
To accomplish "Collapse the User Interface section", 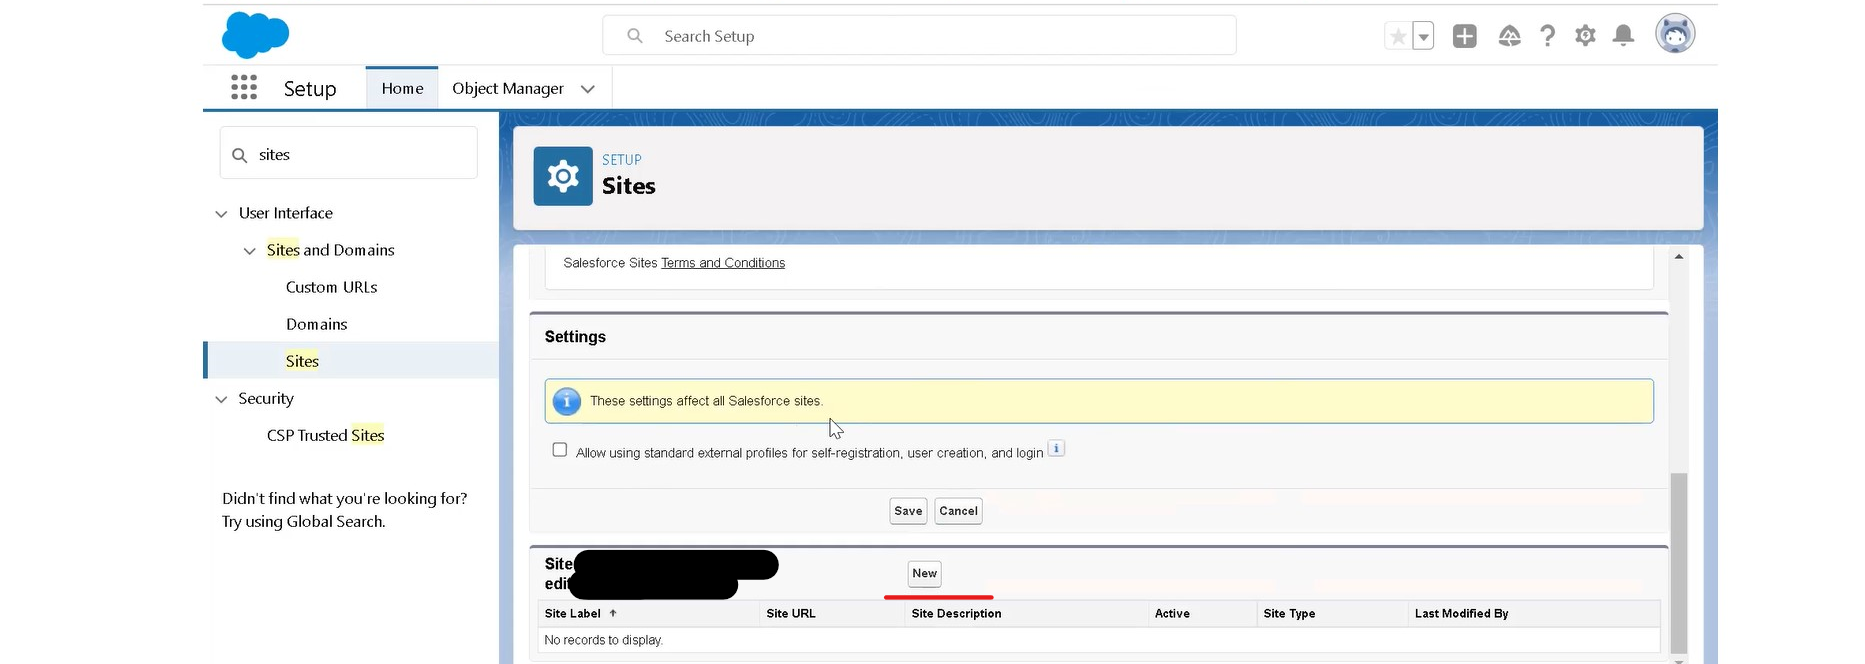I will [222, 214].
